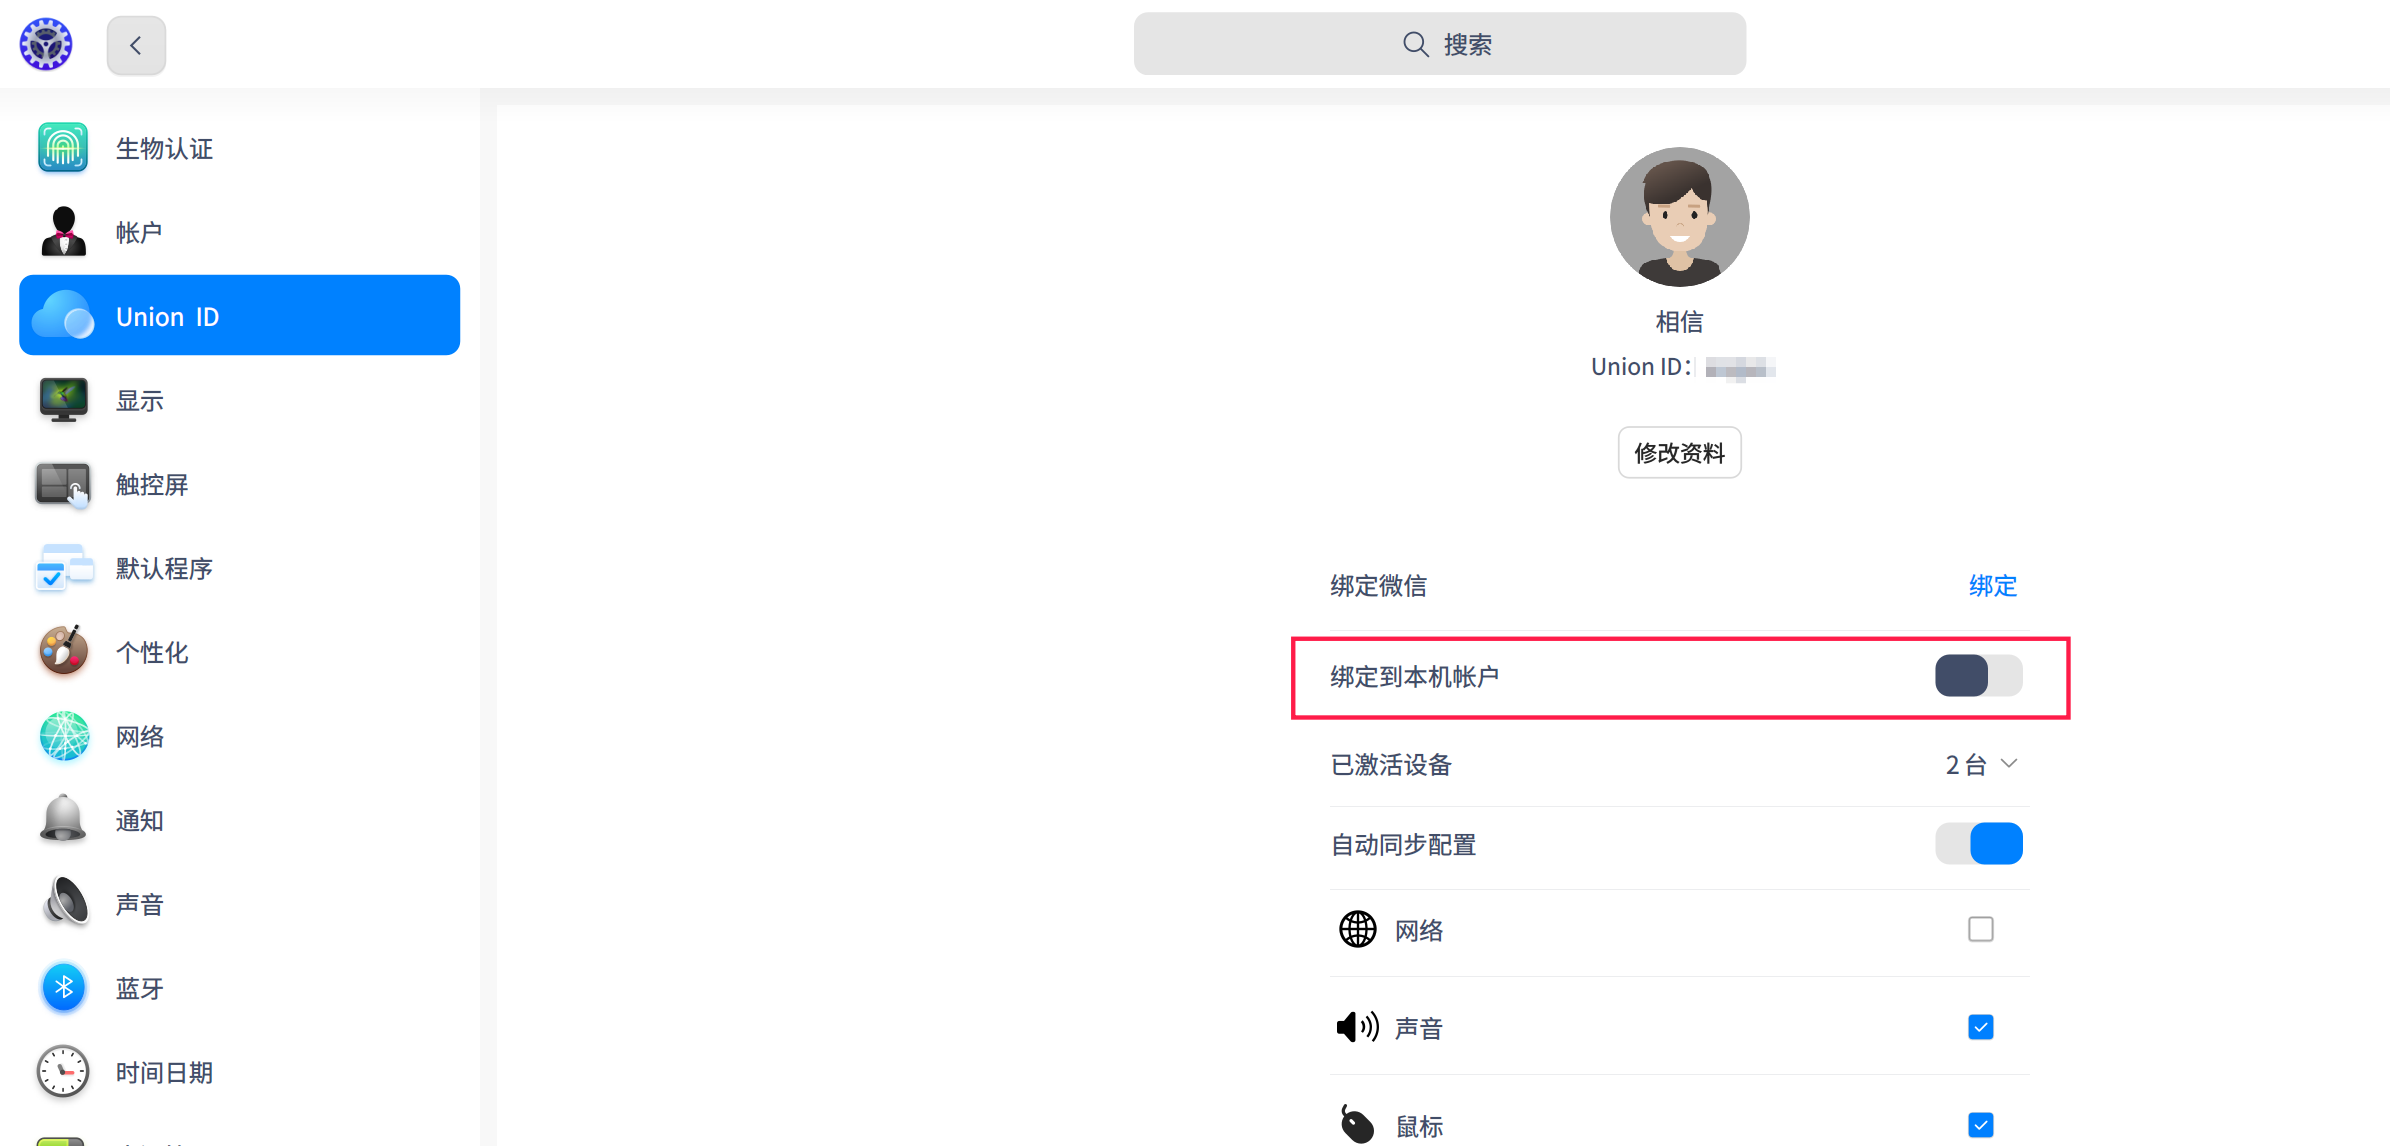Open 默认程序 default apps settings
2390x1146 pixels.
tap(164, 568)
